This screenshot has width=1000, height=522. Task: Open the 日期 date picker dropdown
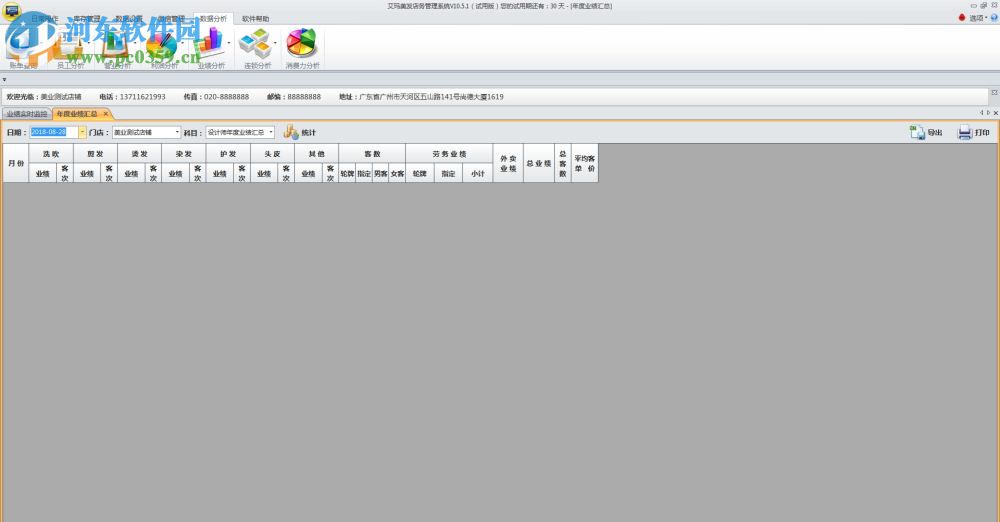click(82, 132)
